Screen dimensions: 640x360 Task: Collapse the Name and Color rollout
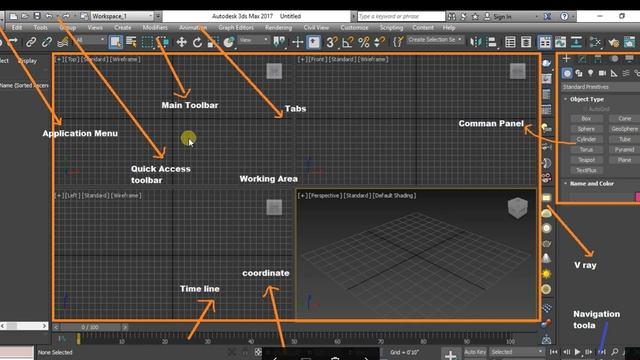click(591, 184)
